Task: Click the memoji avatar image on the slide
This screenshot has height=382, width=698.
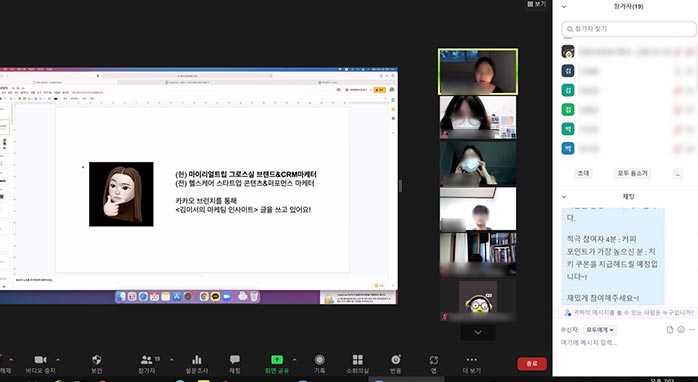Action: 121,194
